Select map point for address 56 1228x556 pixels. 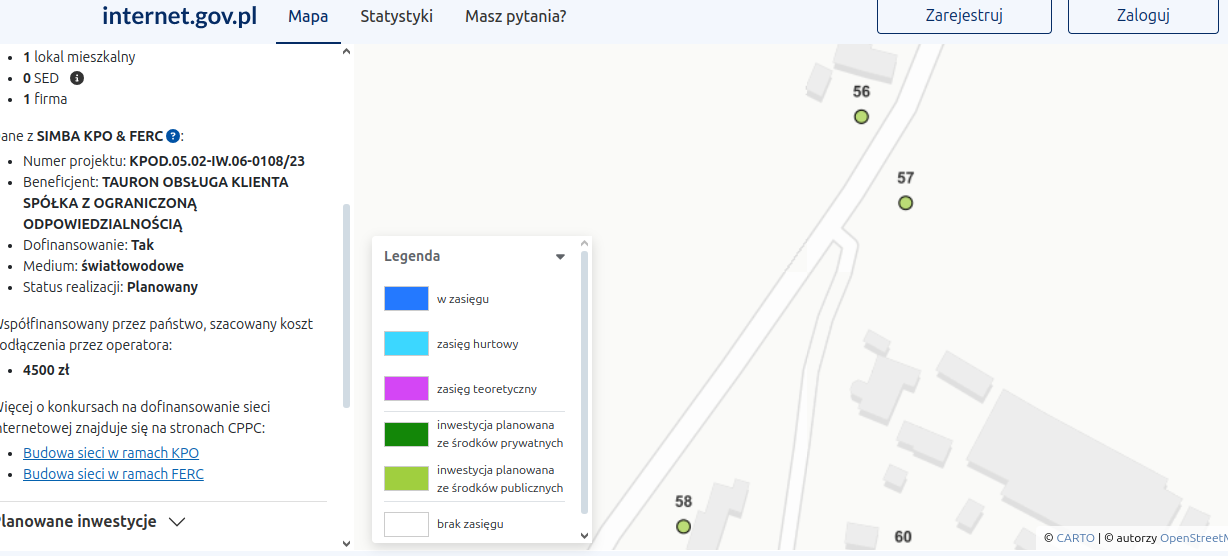861,117
